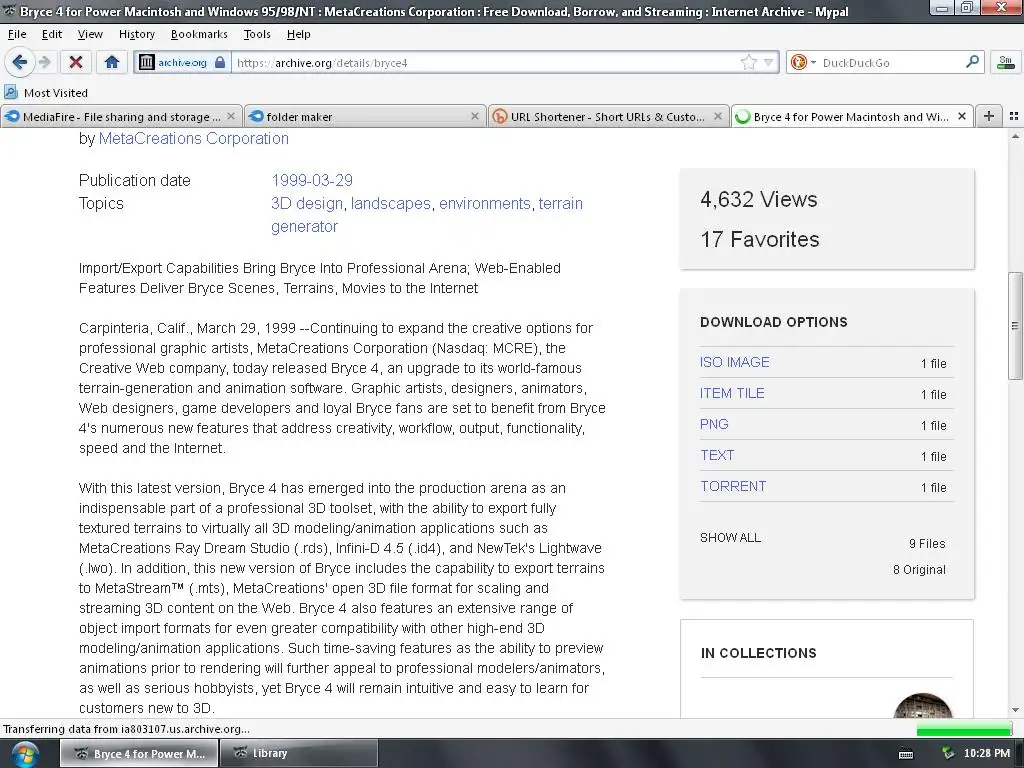Click SHOW ALL download files
This screenshot has height=768, width=1024.
(730, 537)
